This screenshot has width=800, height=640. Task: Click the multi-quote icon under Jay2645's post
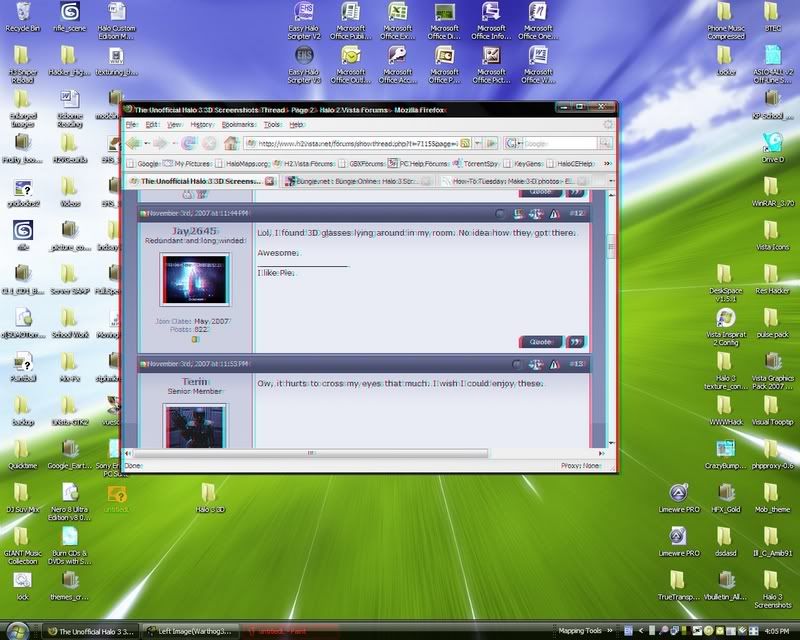[x=577, y=342]
